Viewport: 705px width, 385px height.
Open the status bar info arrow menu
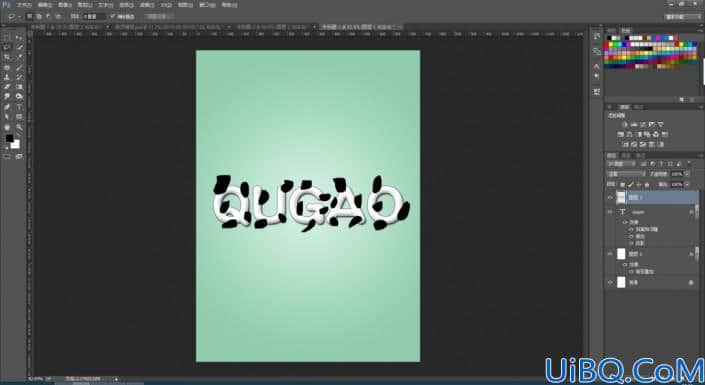coord(116,379)
